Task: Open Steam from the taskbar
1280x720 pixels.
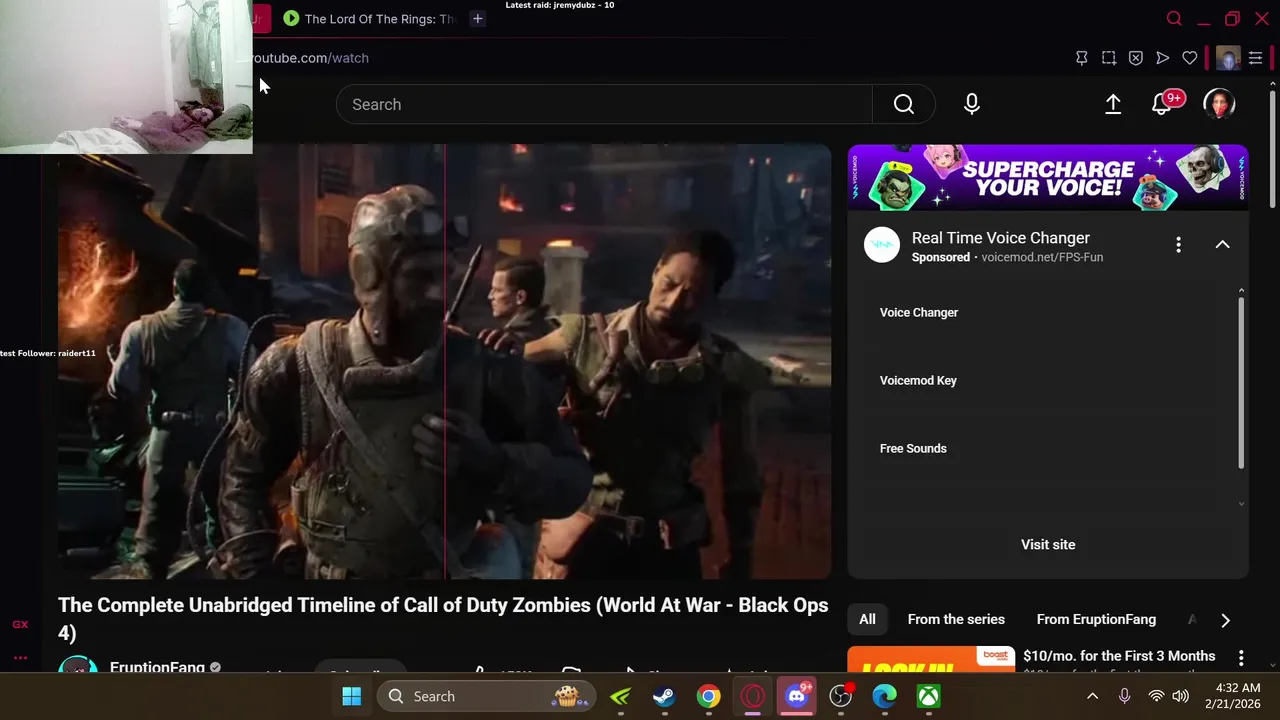Action: (664, 696)
